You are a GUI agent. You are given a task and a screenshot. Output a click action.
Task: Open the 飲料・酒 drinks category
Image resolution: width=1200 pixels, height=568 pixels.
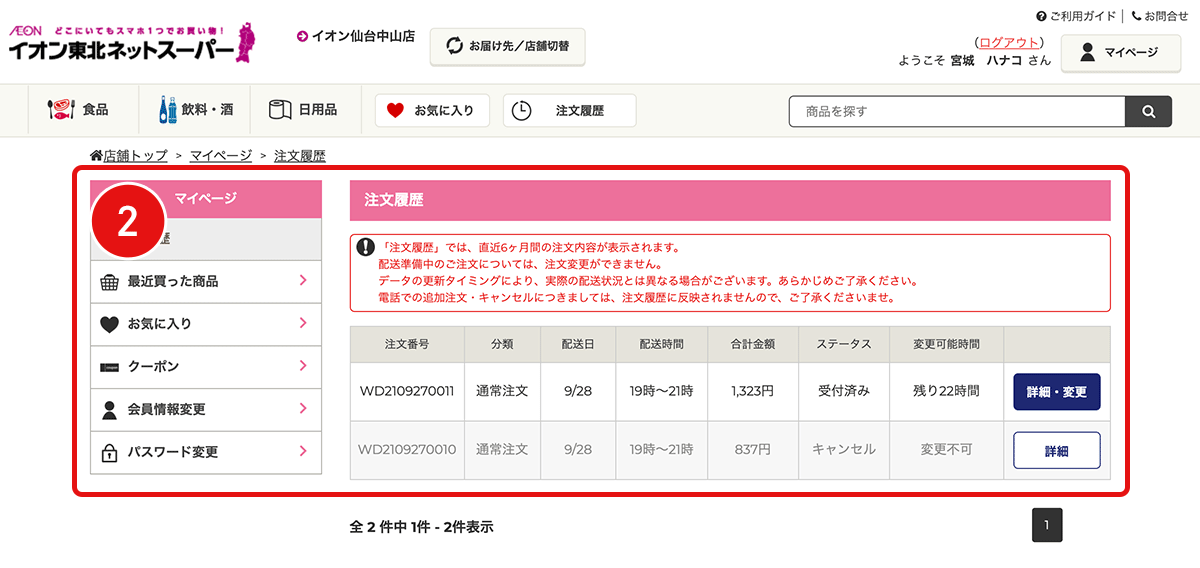196,110
